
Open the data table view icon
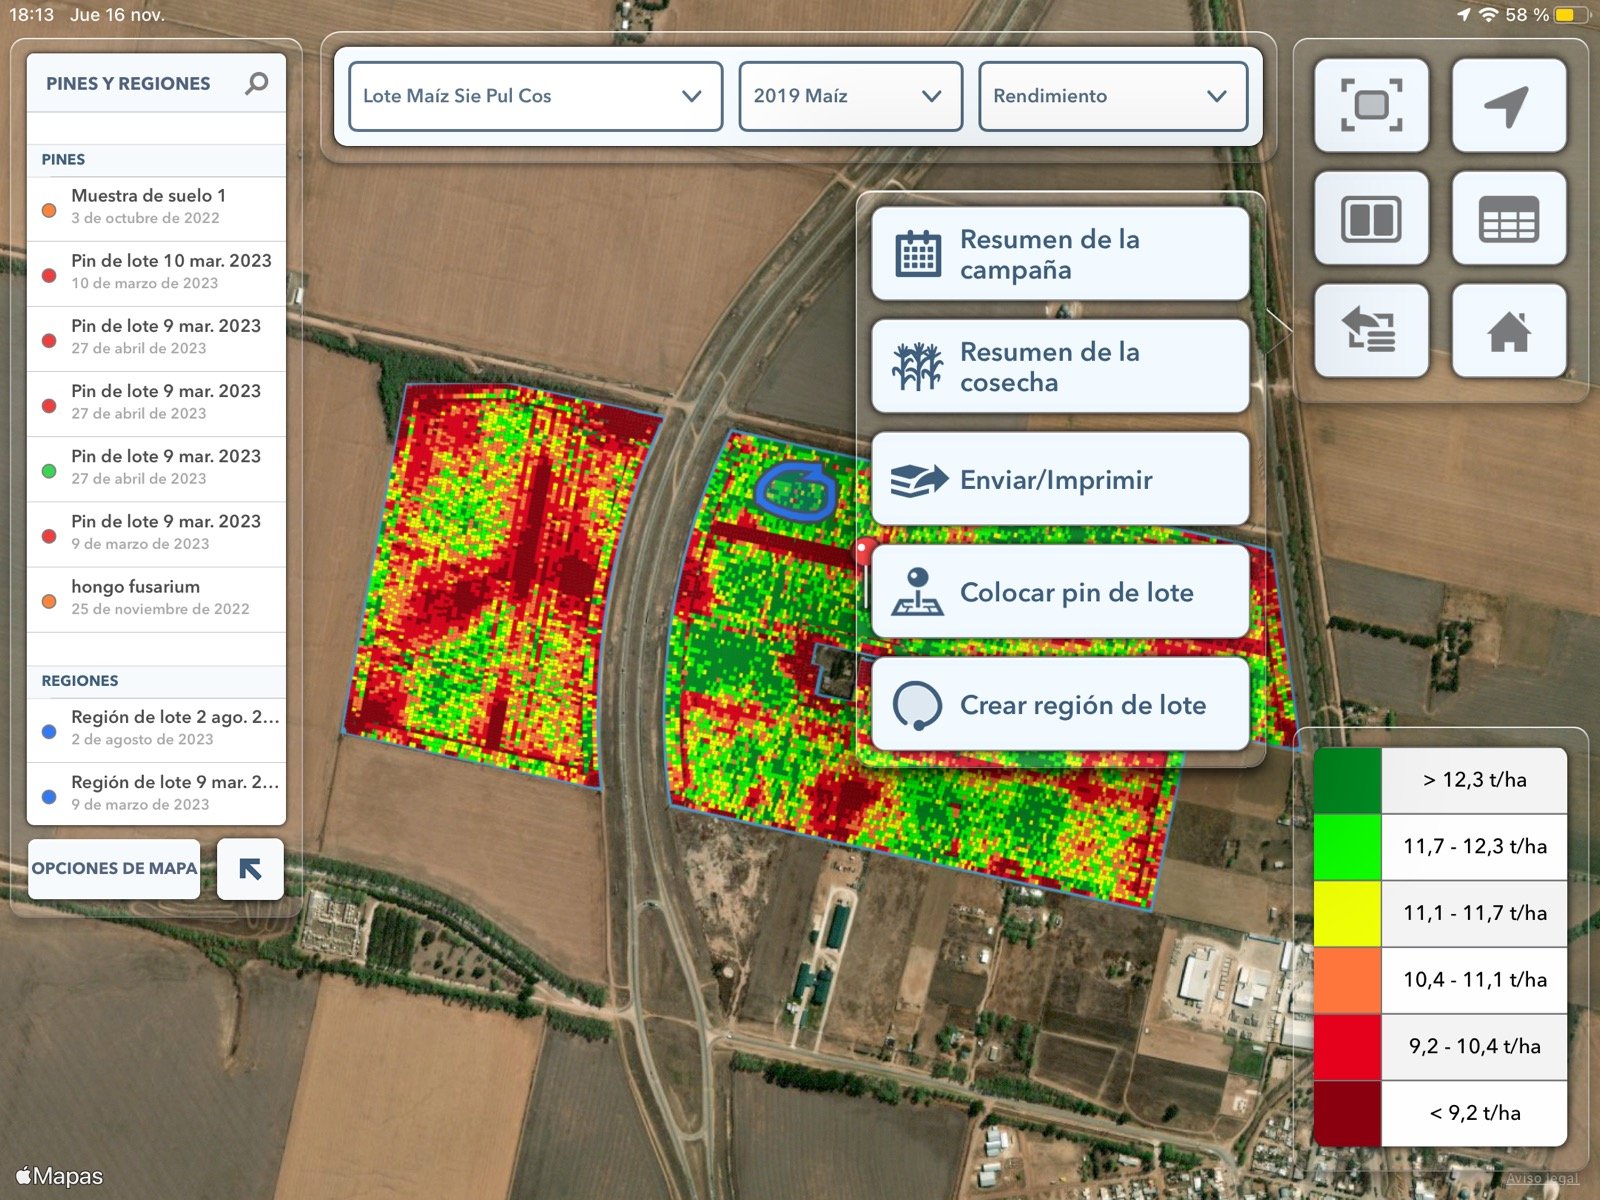pos(1509,218)
